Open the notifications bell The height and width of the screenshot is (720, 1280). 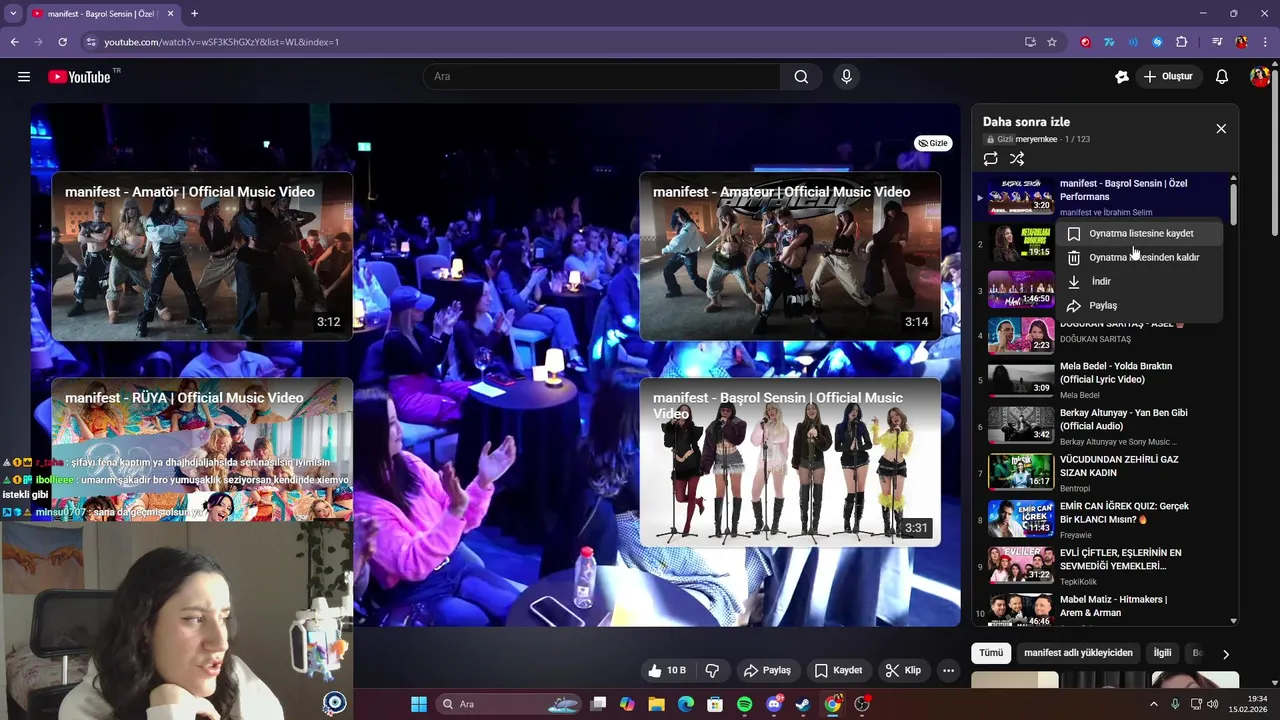[x=1221, y=77]
